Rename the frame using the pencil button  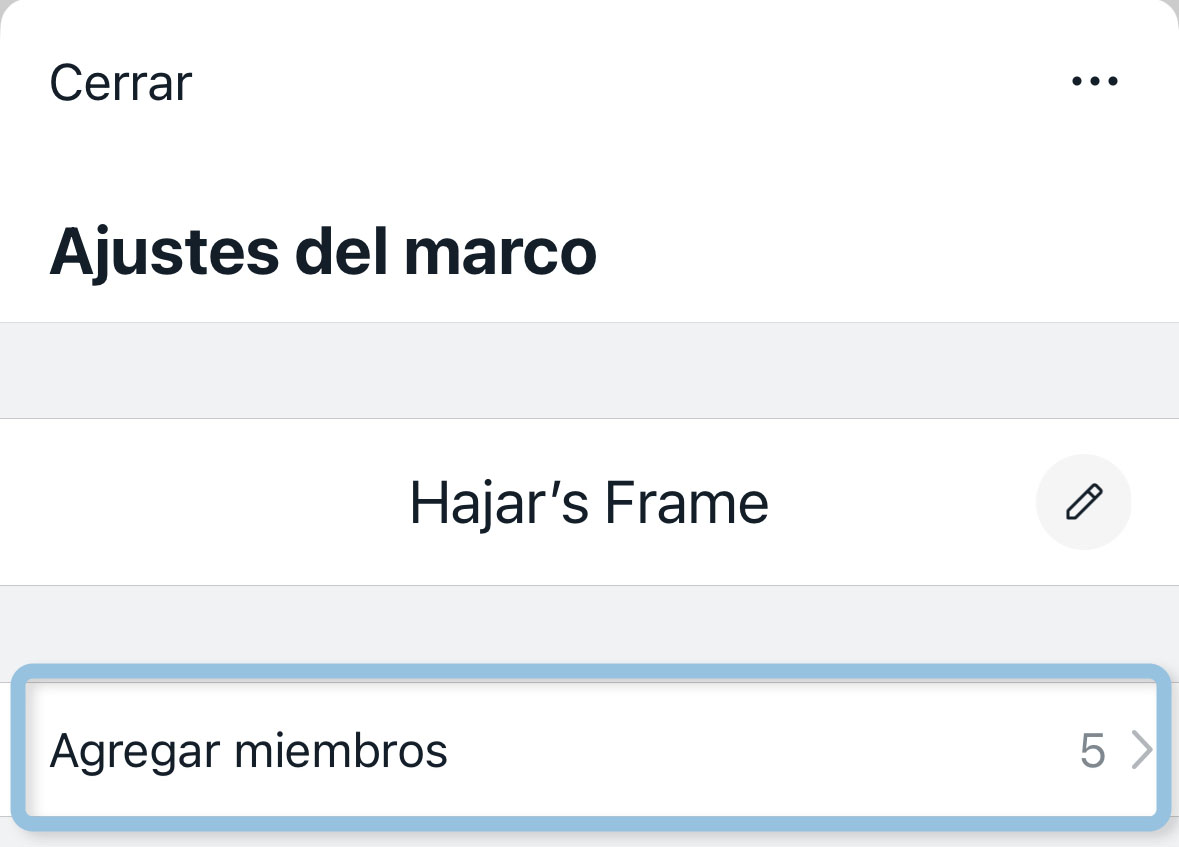tap(1083, 503)
